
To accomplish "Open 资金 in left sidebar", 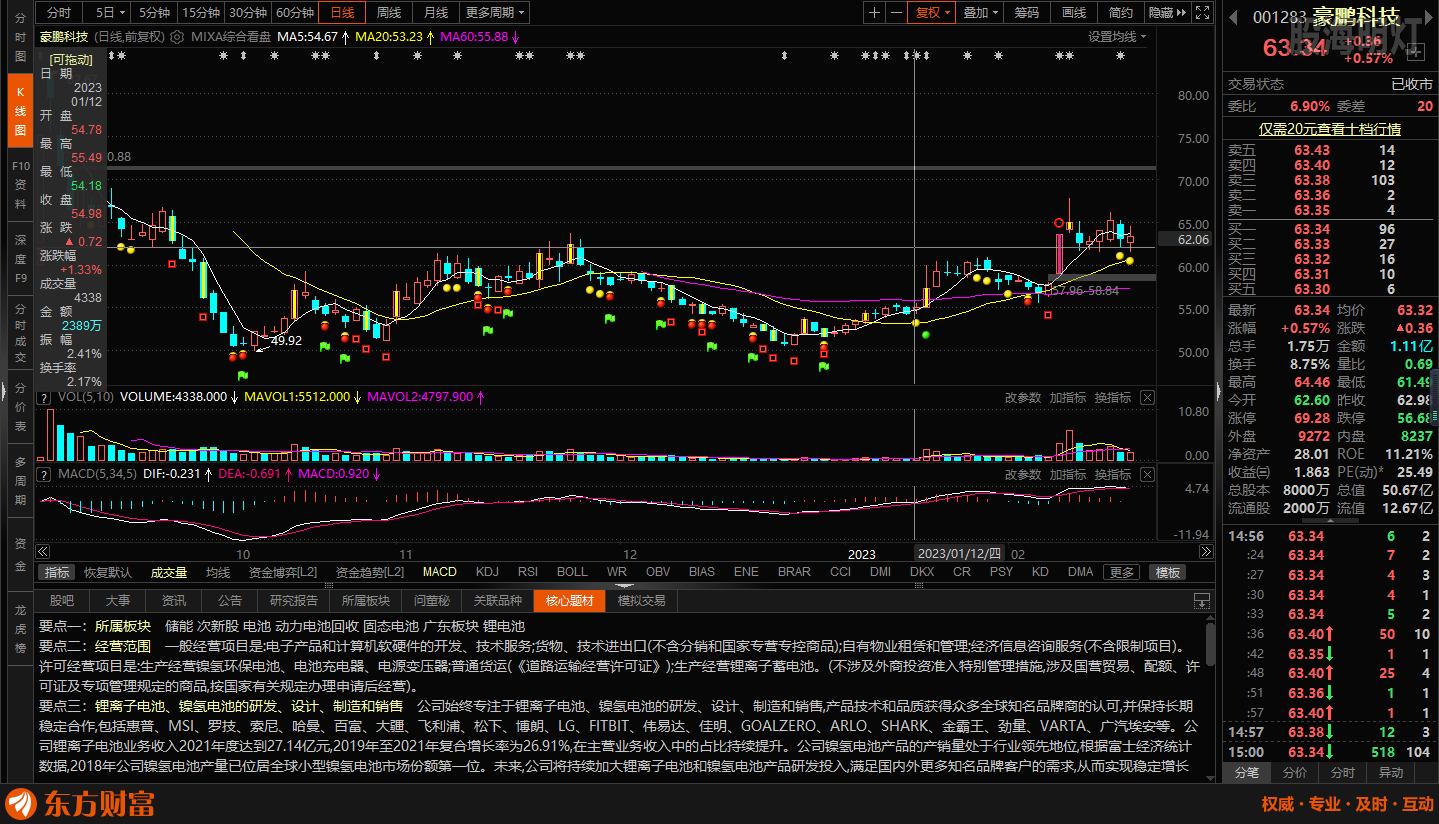I will (x=19, y=554).
